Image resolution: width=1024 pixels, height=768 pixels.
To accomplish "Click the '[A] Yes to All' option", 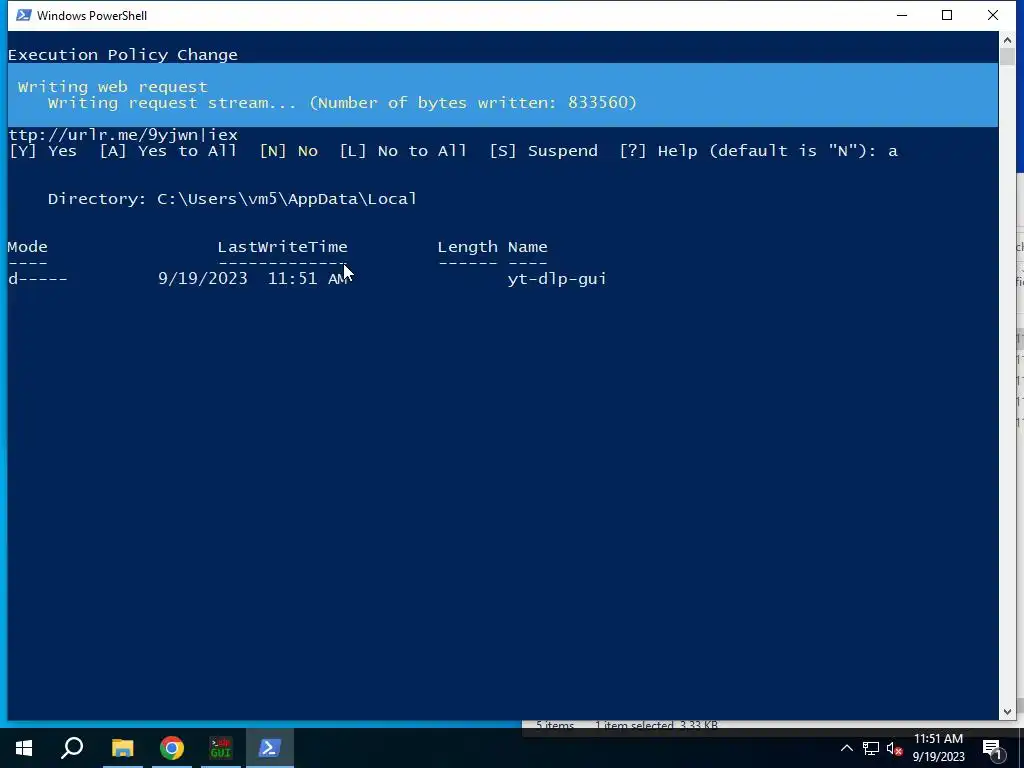I will pos(168,151).
